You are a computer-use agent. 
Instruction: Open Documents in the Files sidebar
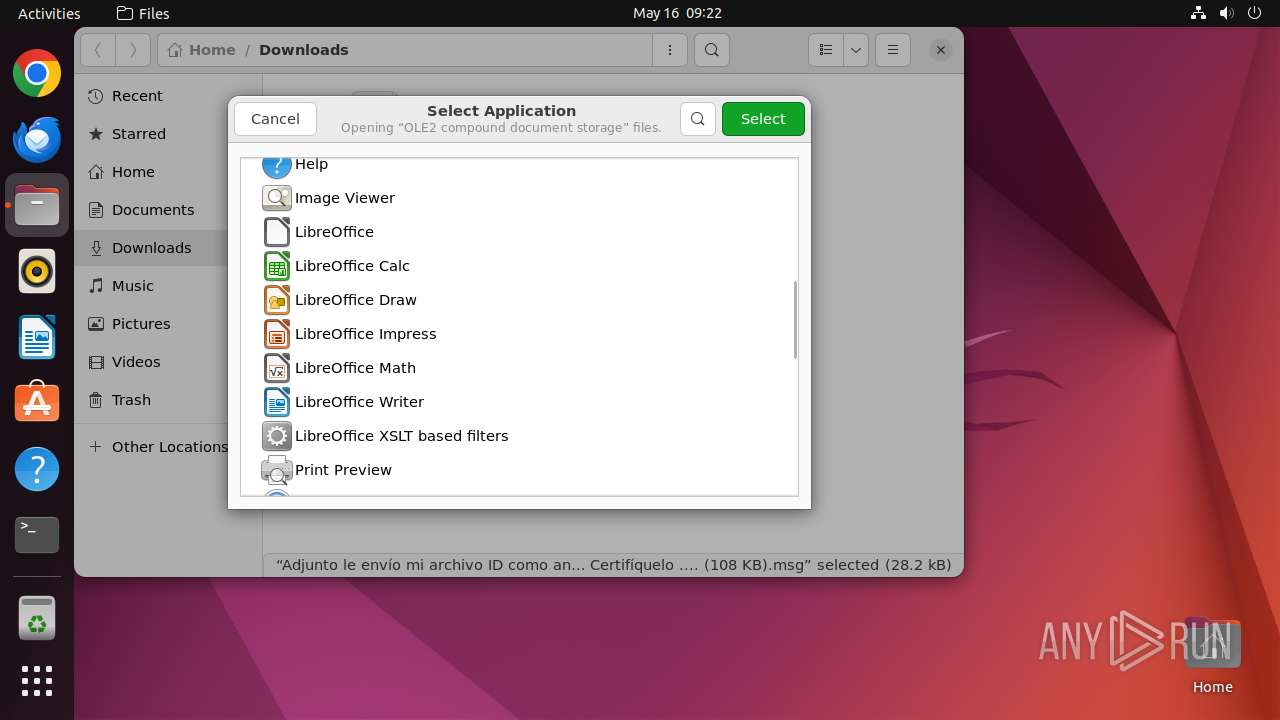tap(151, 210)
